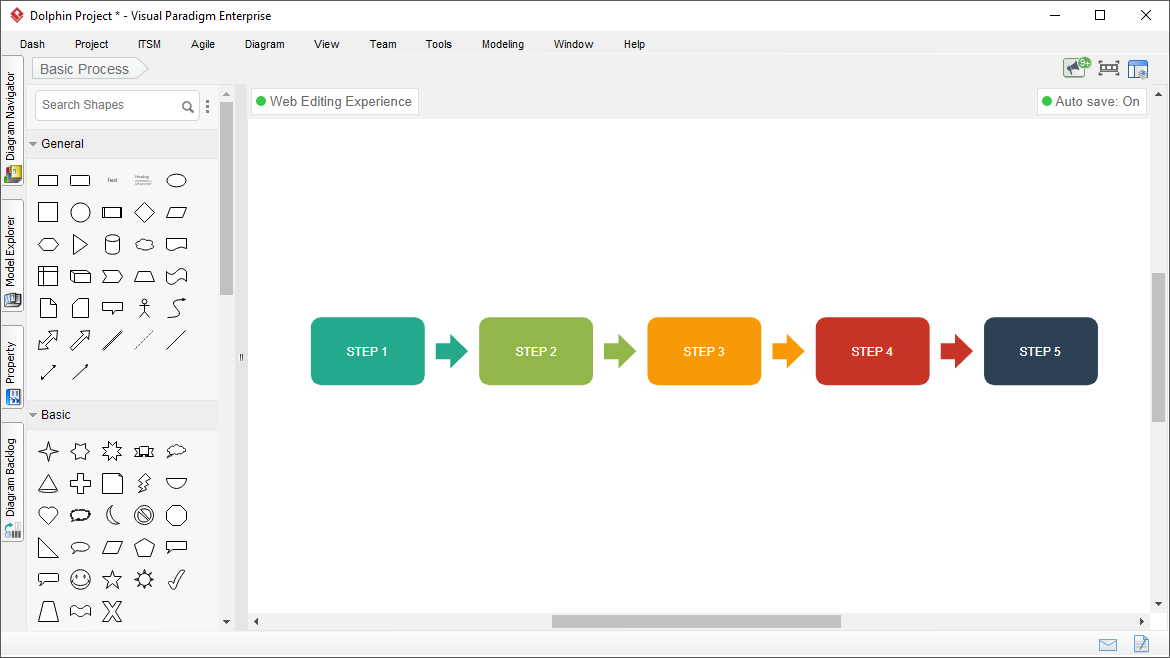Viewport: 1170px width, 658px height.
Task: Select the heart shape in Basic
Action: pyautogui.click(x=48, y=516)
